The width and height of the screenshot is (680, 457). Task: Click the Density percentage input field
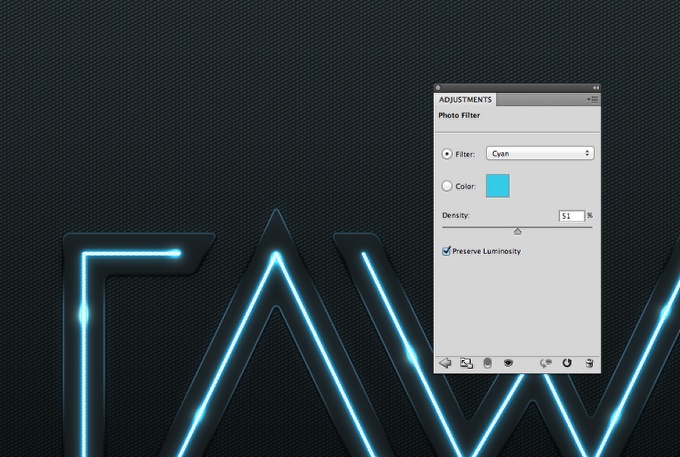pos(572,216)
